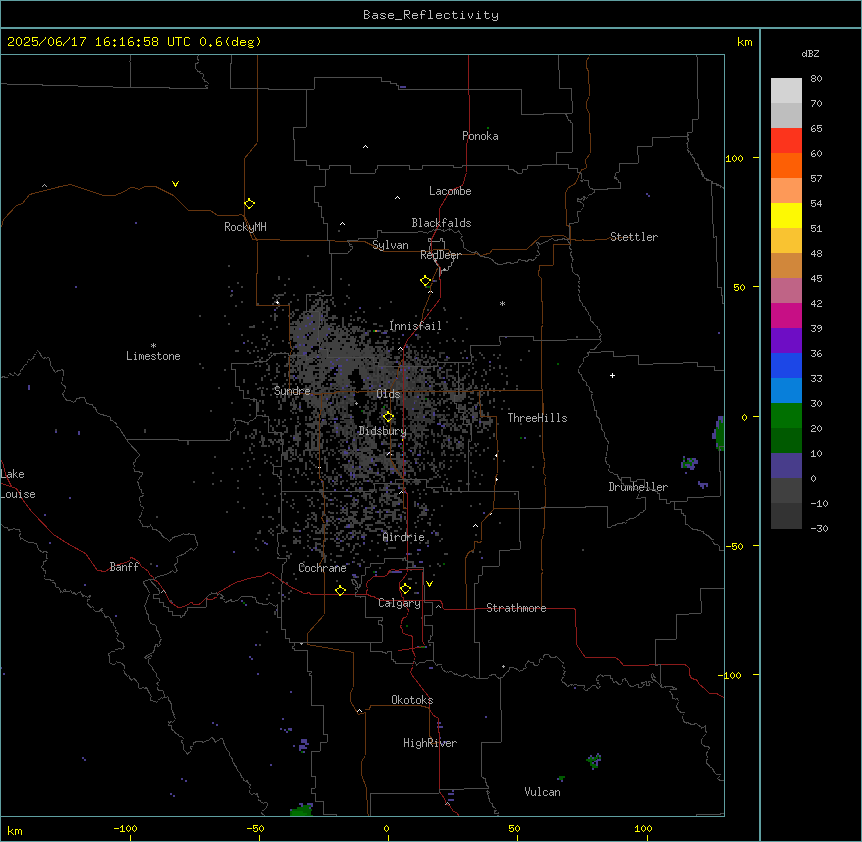Click the 100 tick on the bottom axis

[643, 828]
